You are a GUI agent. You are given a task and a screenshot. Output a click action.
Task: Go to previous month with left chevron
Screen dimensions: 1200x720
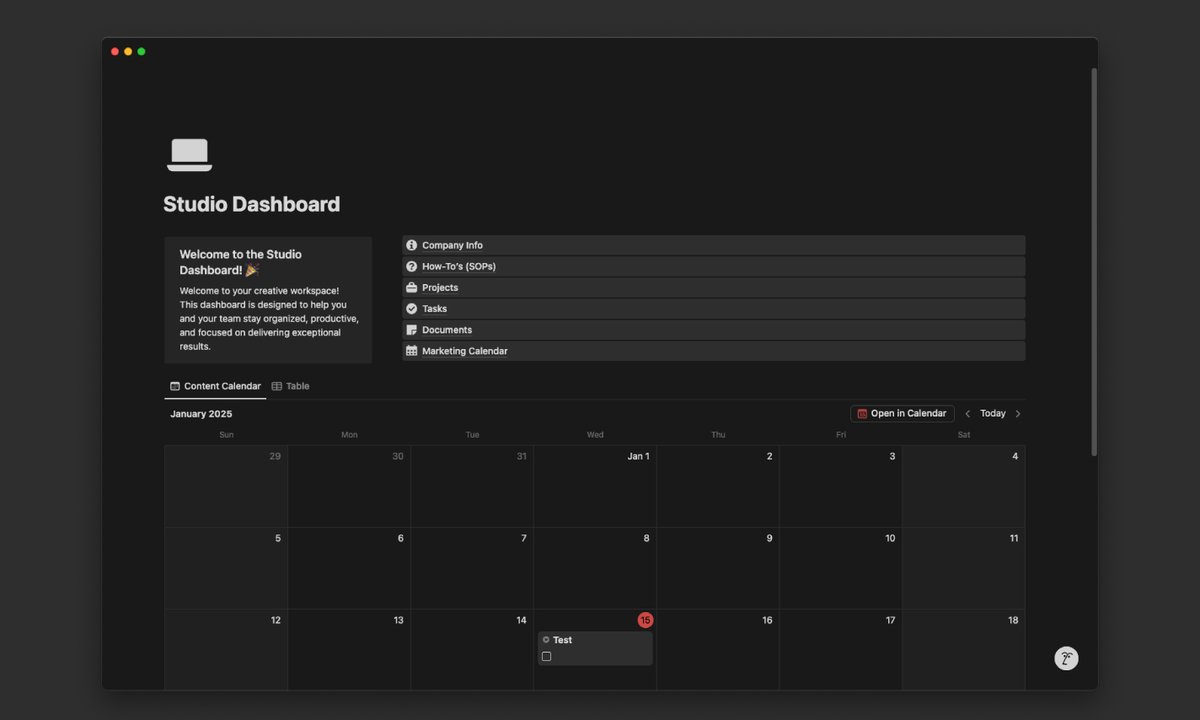pos(967,414)
